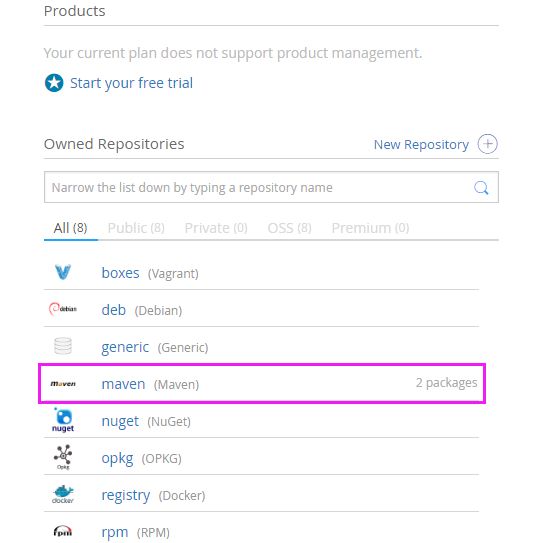This screenshot has height=543, width=535.
Task: Click the New Repository link
Action: tap(421, 144)
